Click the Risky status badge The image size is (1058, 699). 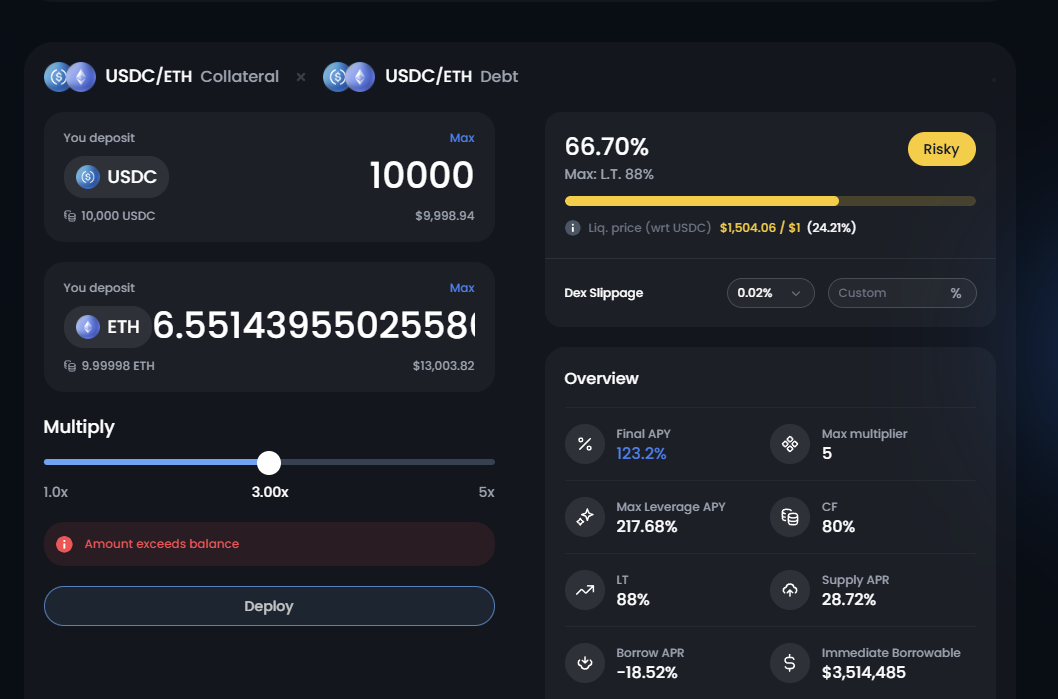click(x=941, y=149)
